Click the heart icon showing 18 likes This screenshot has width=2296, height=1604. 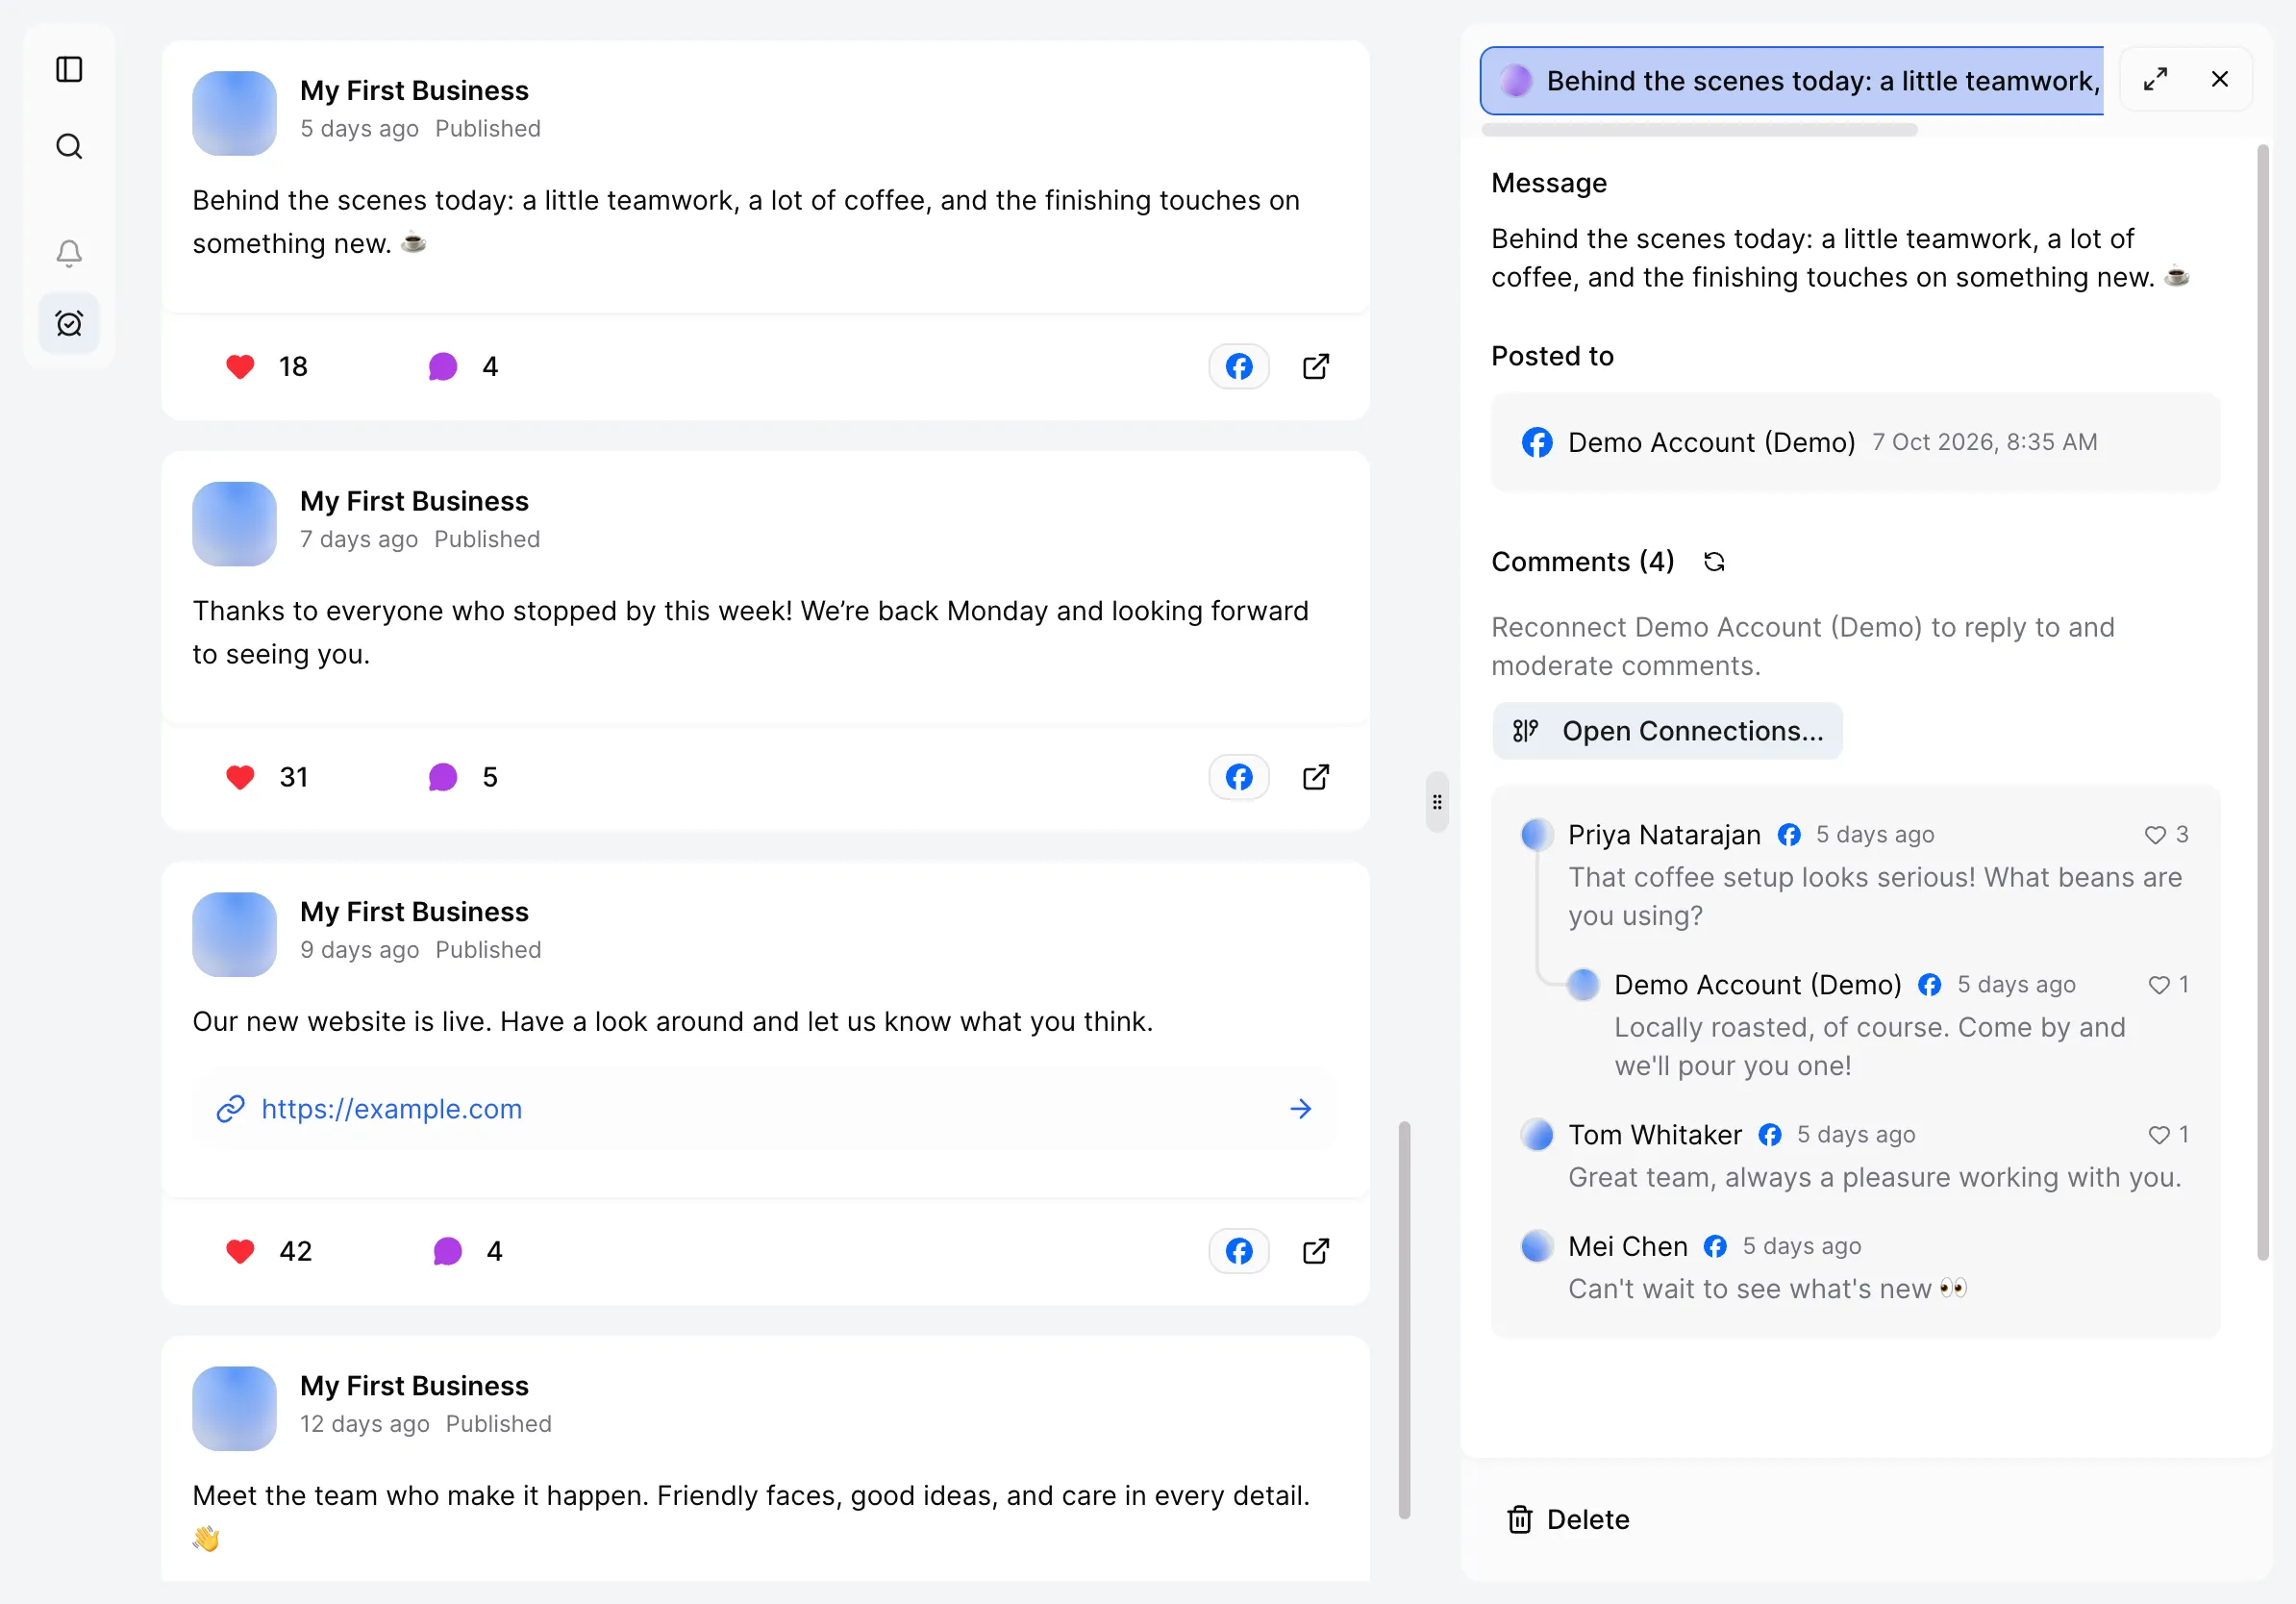(240, 367)
